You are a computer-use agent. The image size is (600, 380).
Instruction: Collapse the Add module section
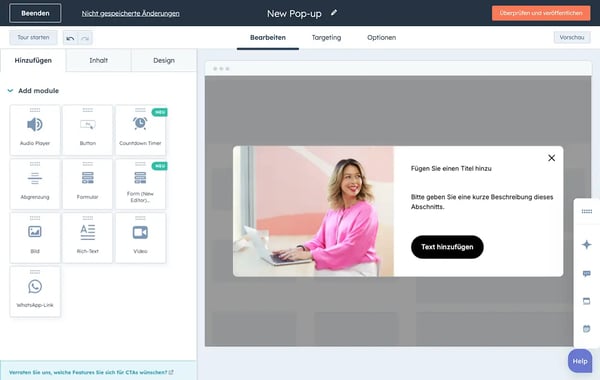tap(10, 91)
